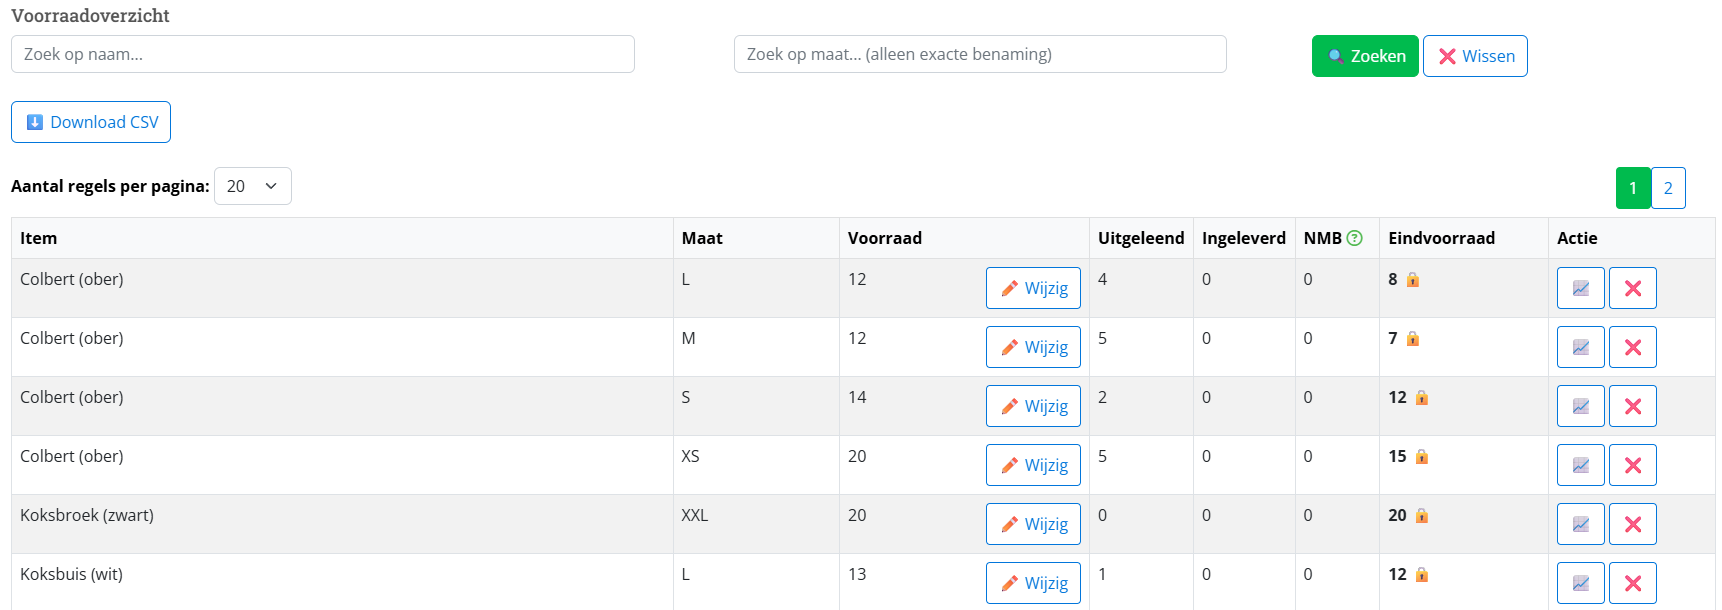1722x610 pixels.
Task: Focus the 'Zoek op naam' search field
Action: point(322,54)
